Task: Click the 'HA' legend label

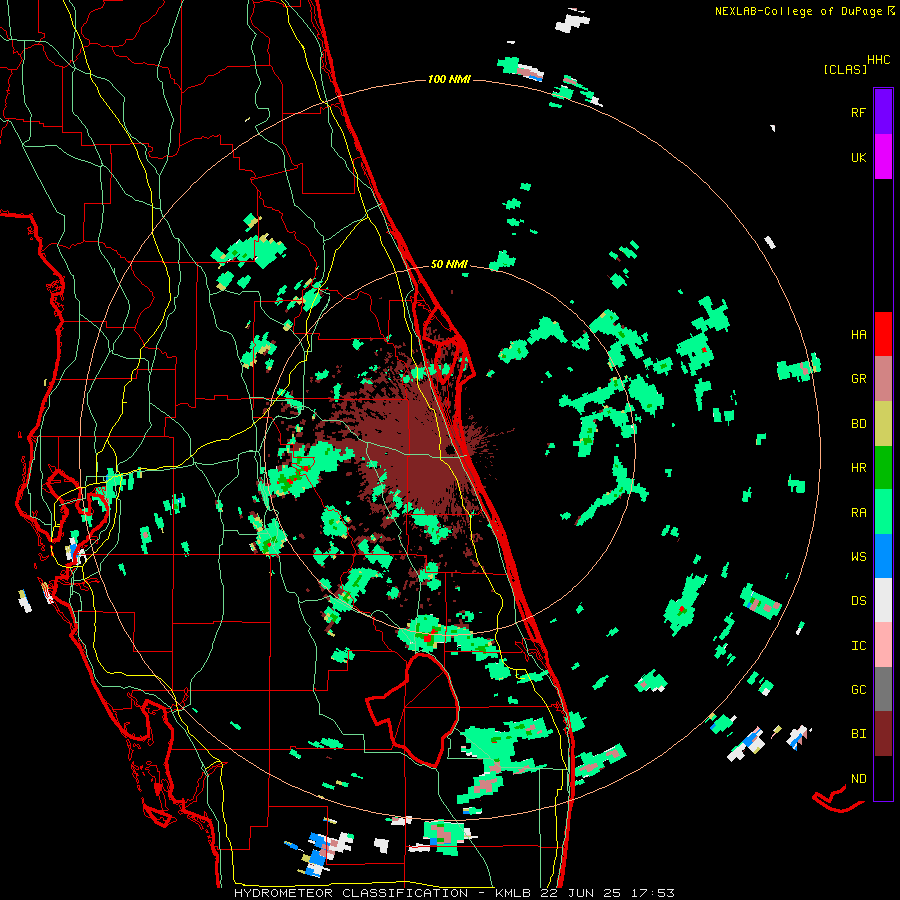Action: pyautogui.click(x=858, y=334)
